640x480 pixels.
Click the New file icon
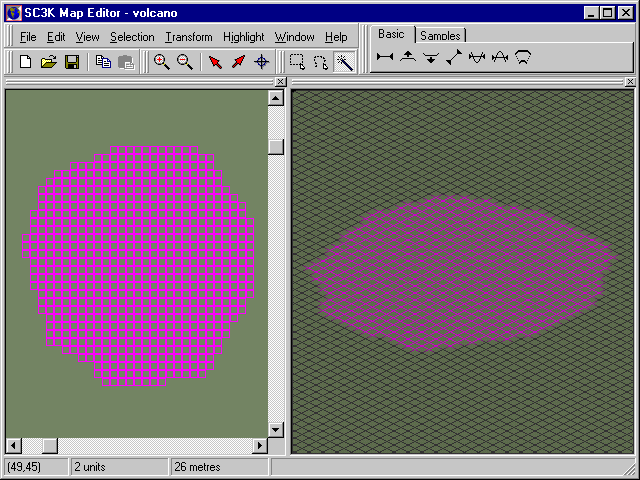[x=26, y=62]
